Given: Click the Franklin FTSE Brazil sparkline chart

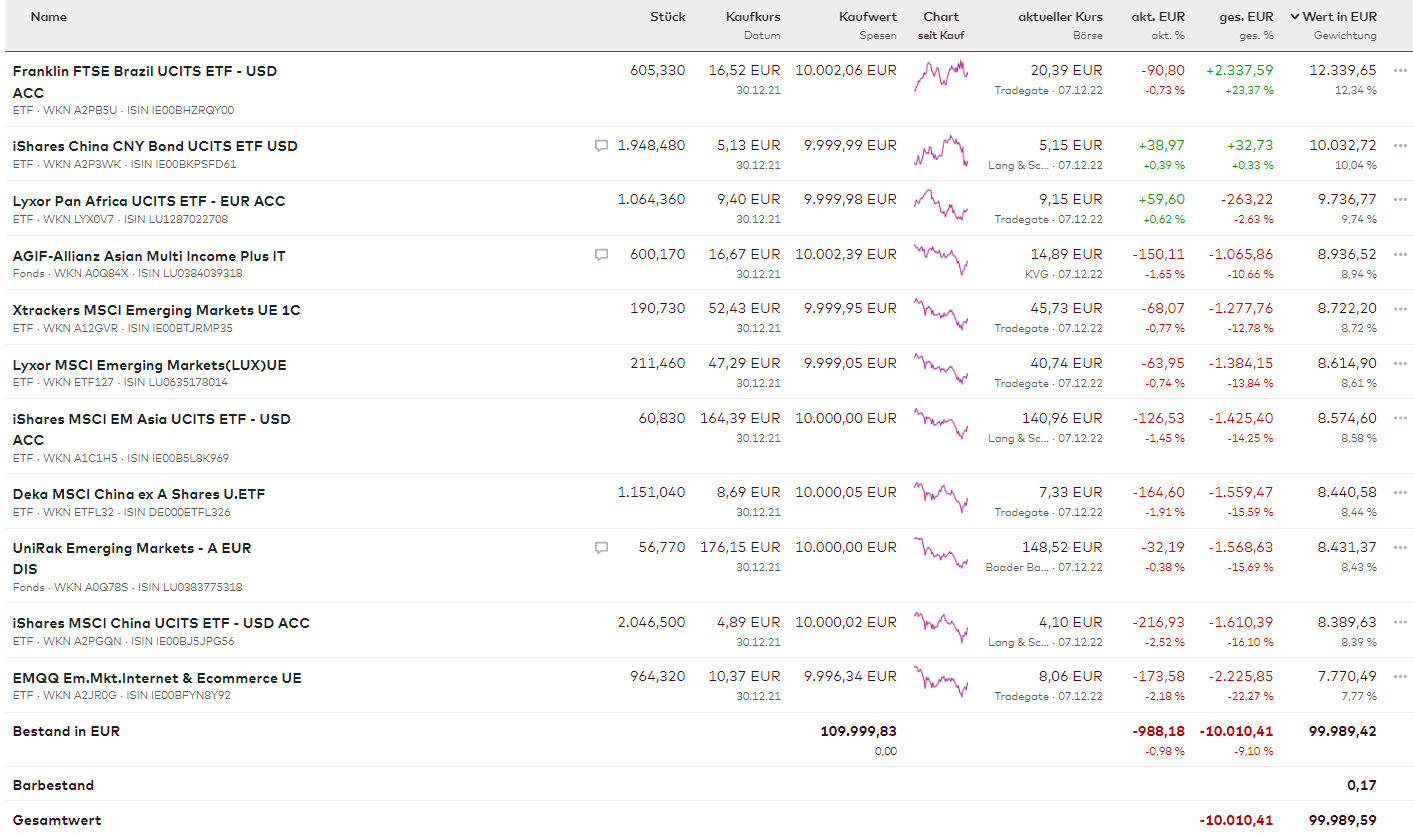Looking at the screenshot, I should (x=941, y=75).
